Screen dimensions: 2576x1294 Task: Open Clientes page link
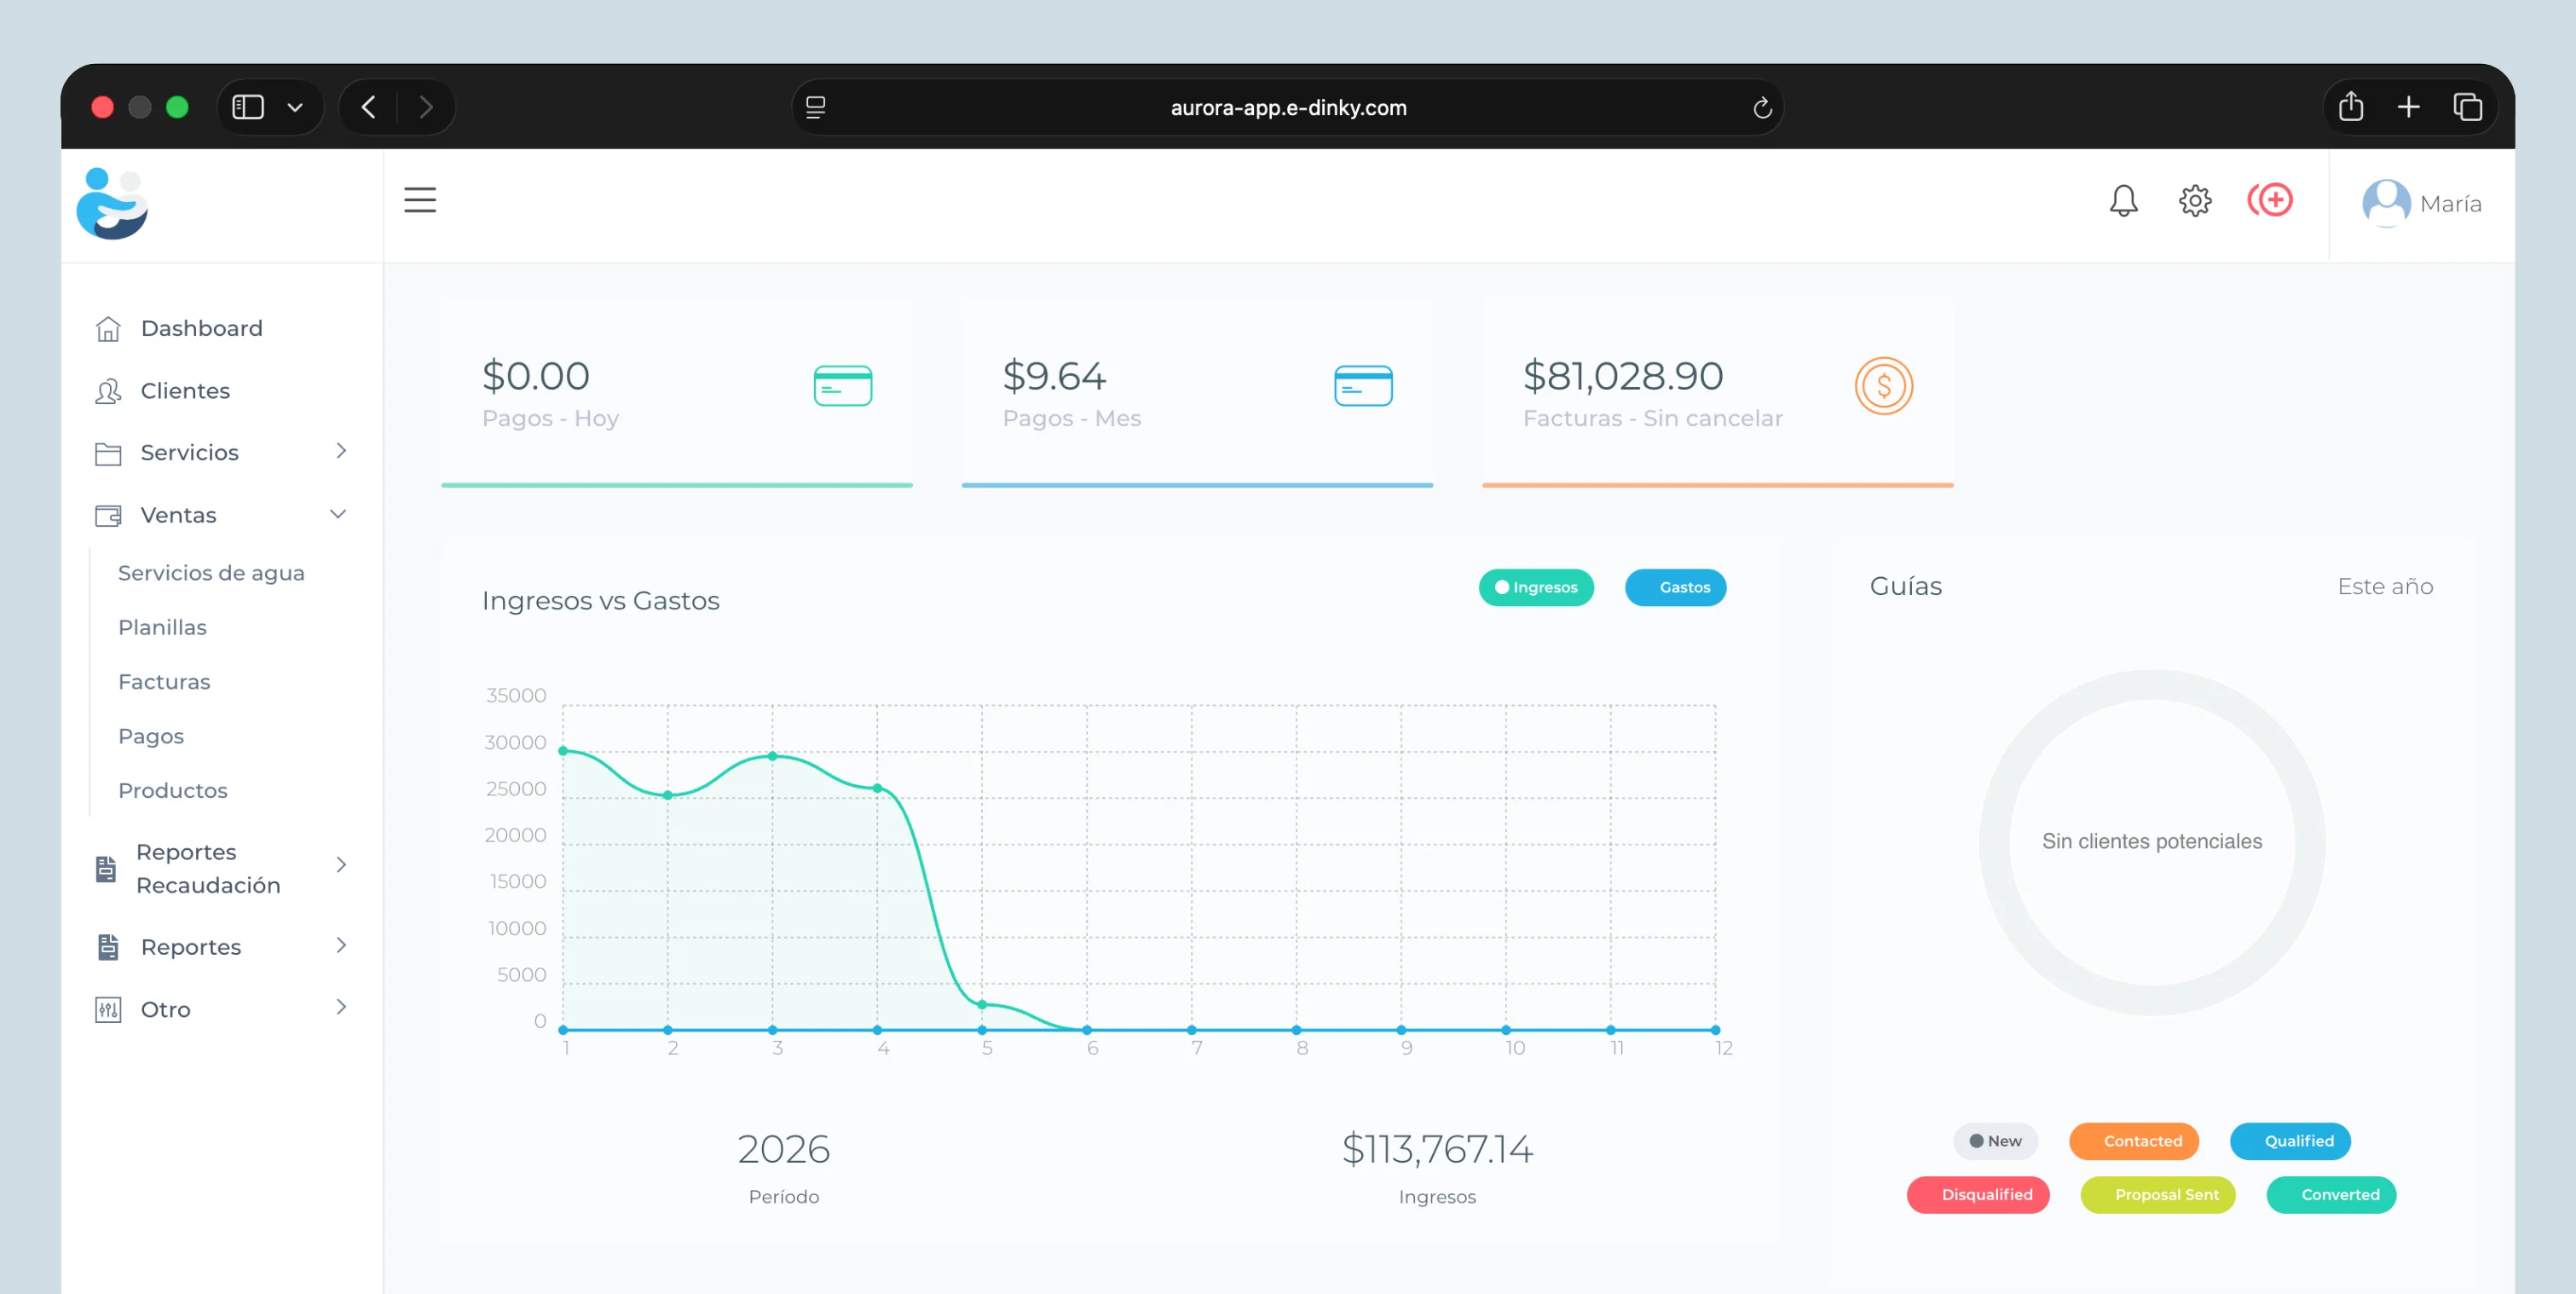[x=185, y=391]
